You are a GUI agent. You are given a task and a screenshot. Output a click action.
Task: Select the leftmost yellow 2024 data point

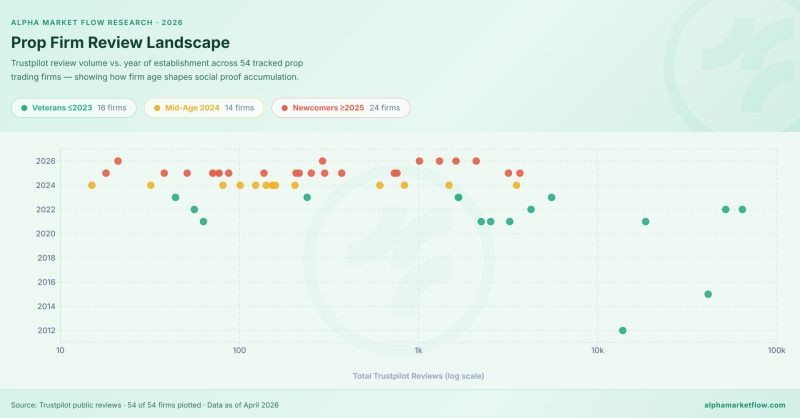[92, 185]
